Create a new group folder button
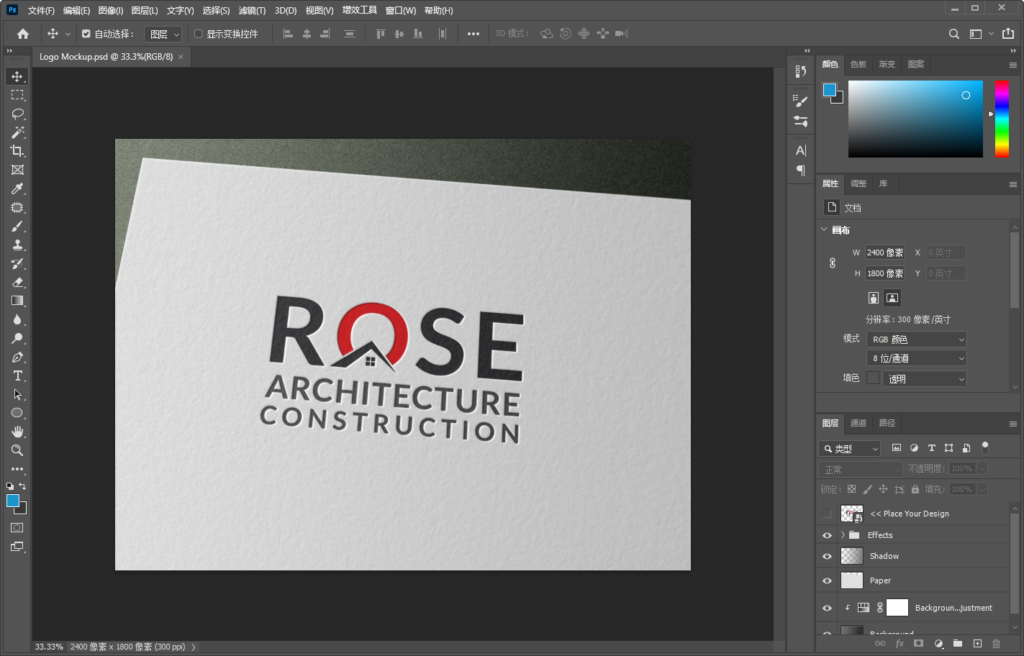This screenshot has width=1024, height=656. point(957,644)
